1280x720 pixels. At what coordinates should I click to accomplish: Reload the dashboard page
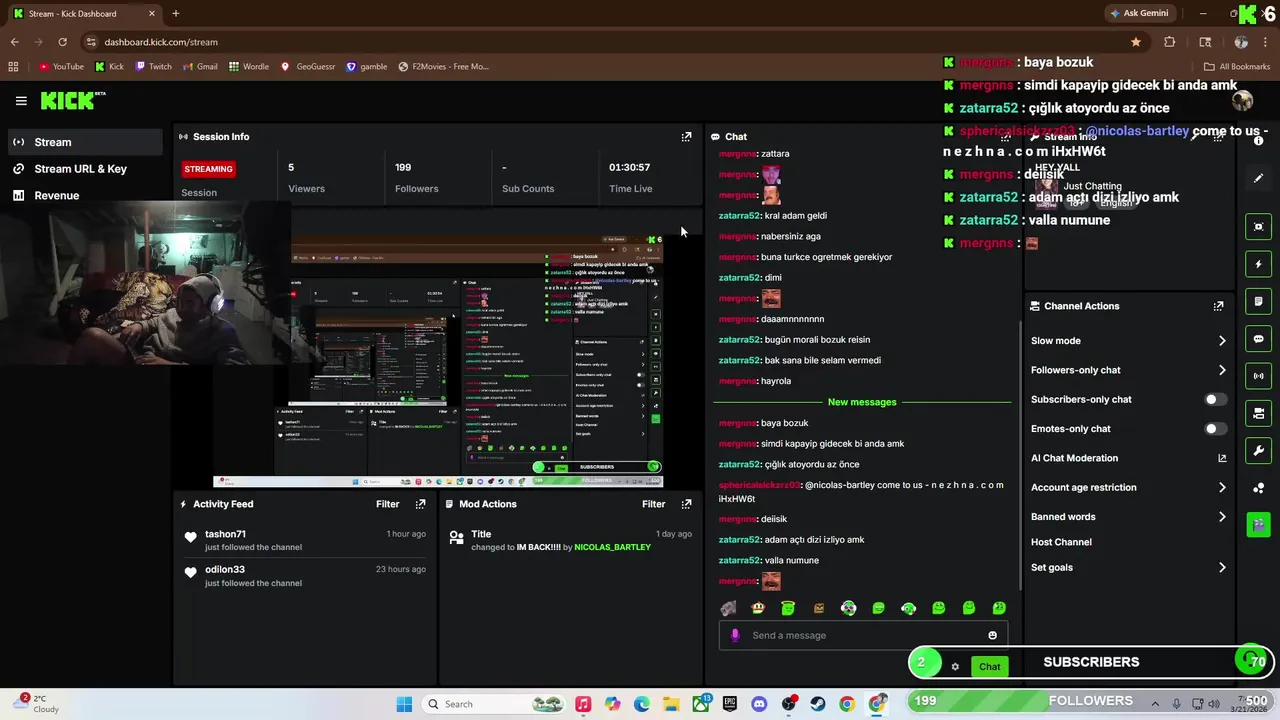click(62, 42)
